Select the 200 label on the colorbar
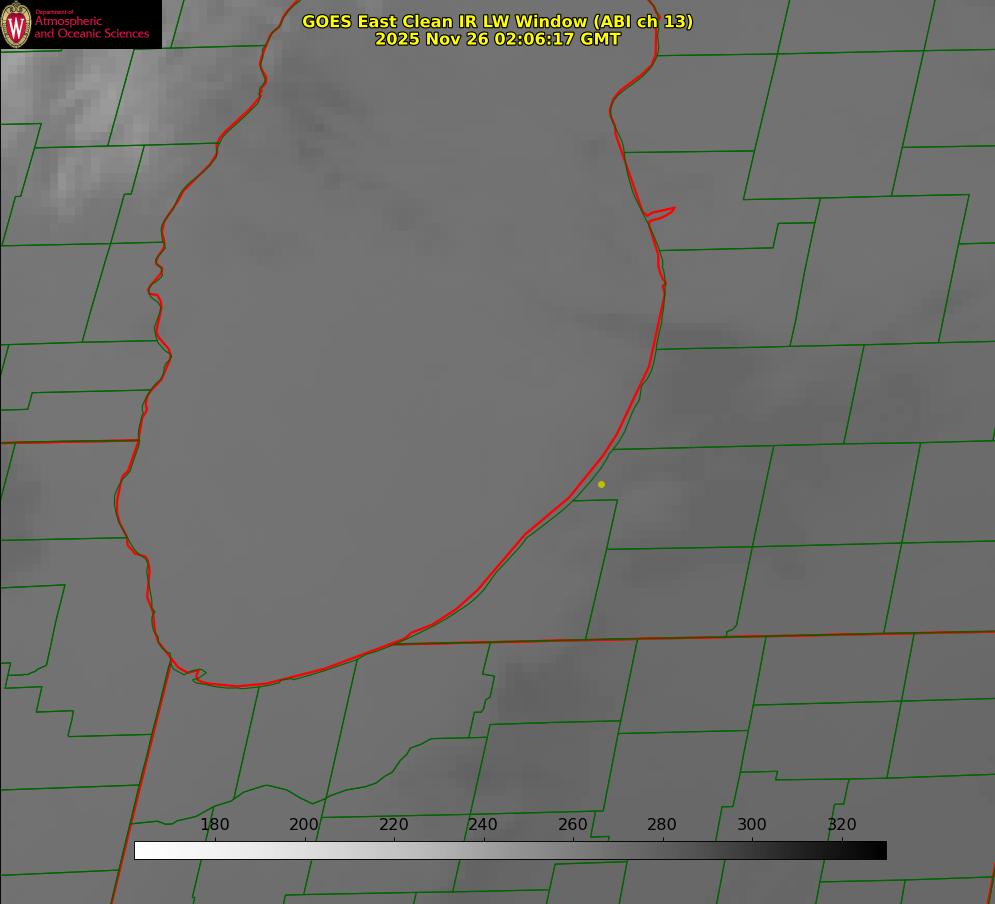995x904 pixels. (x=304, y=824)
